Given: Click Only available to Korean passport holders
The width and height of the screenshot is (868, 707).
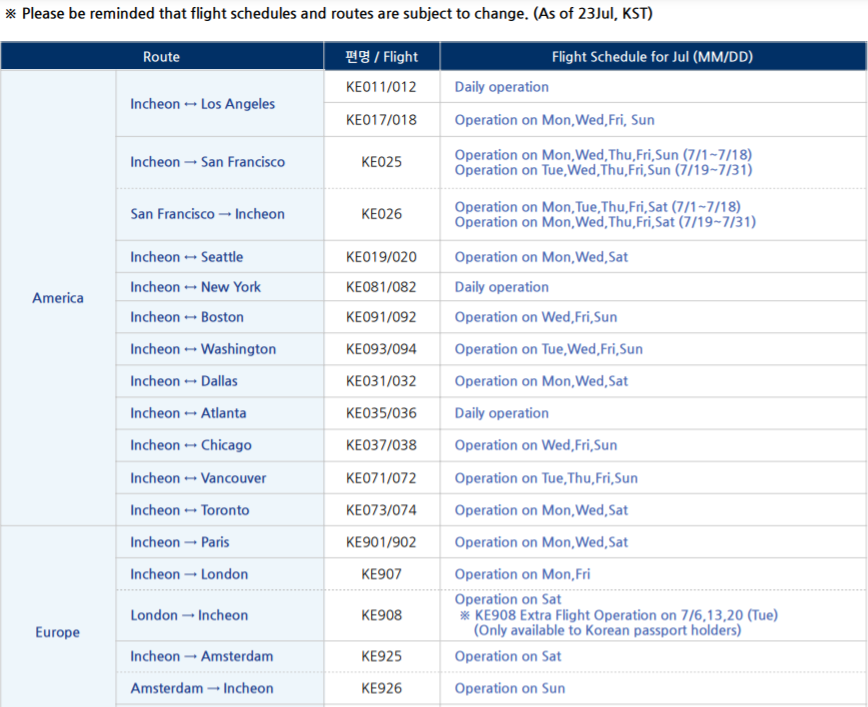Looking at the screenshot, I should point(607,630).
